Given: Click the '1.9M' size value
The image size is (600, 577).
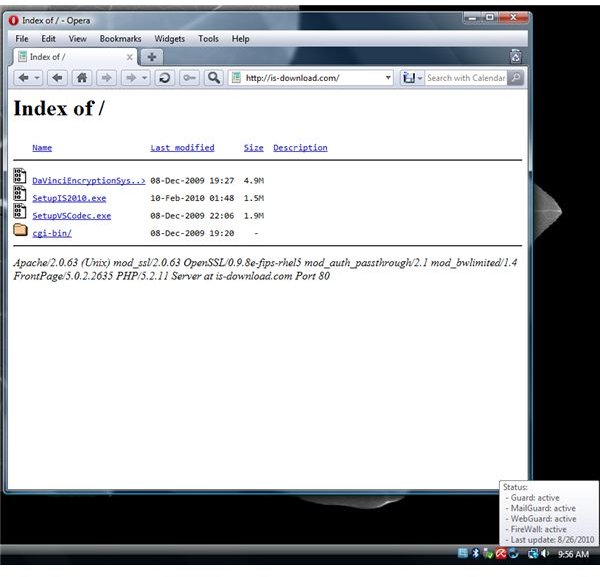Looking at the screenshot, I should 254,216.
